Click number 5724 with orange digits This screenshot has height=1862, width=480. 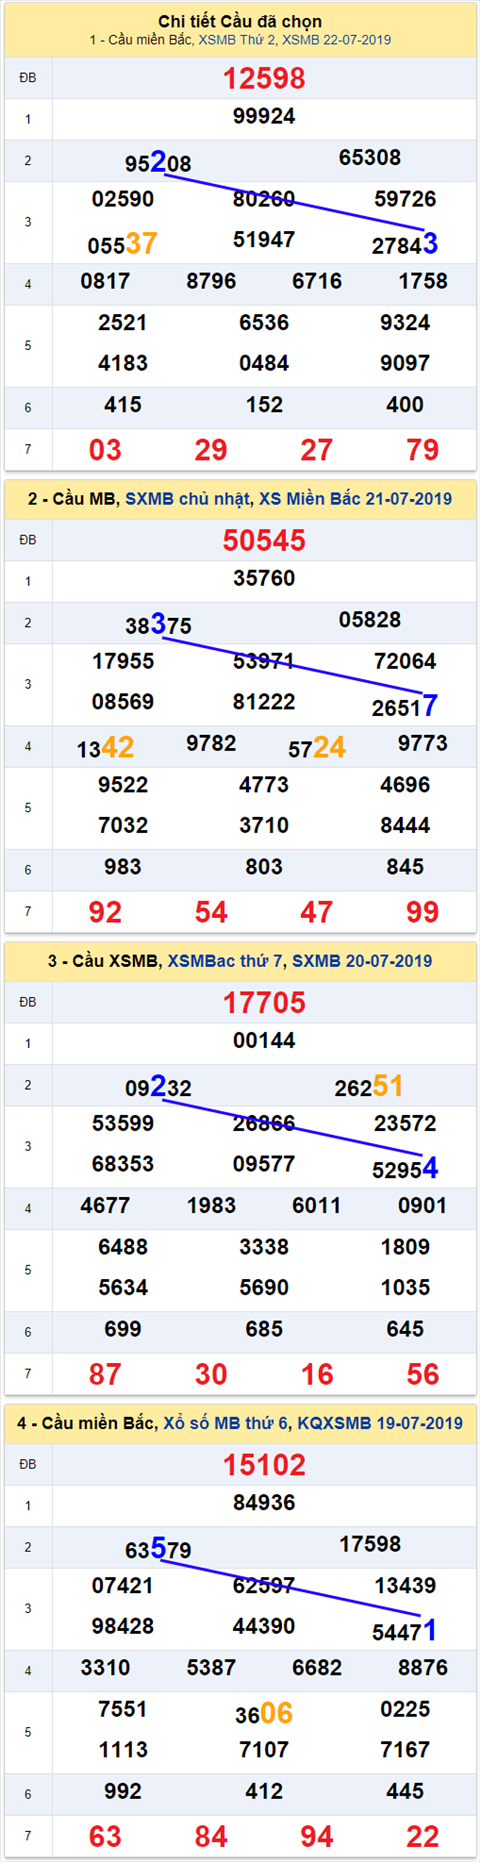(317, 747)
